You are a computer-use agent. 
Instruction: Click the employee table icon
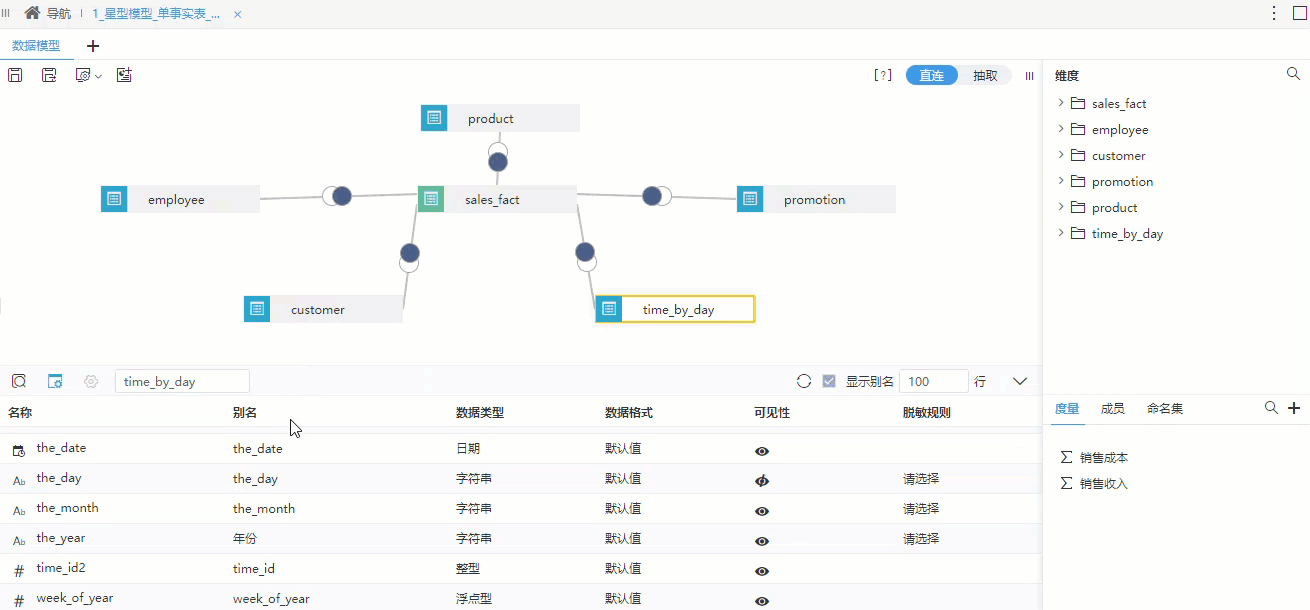point(114,199)
